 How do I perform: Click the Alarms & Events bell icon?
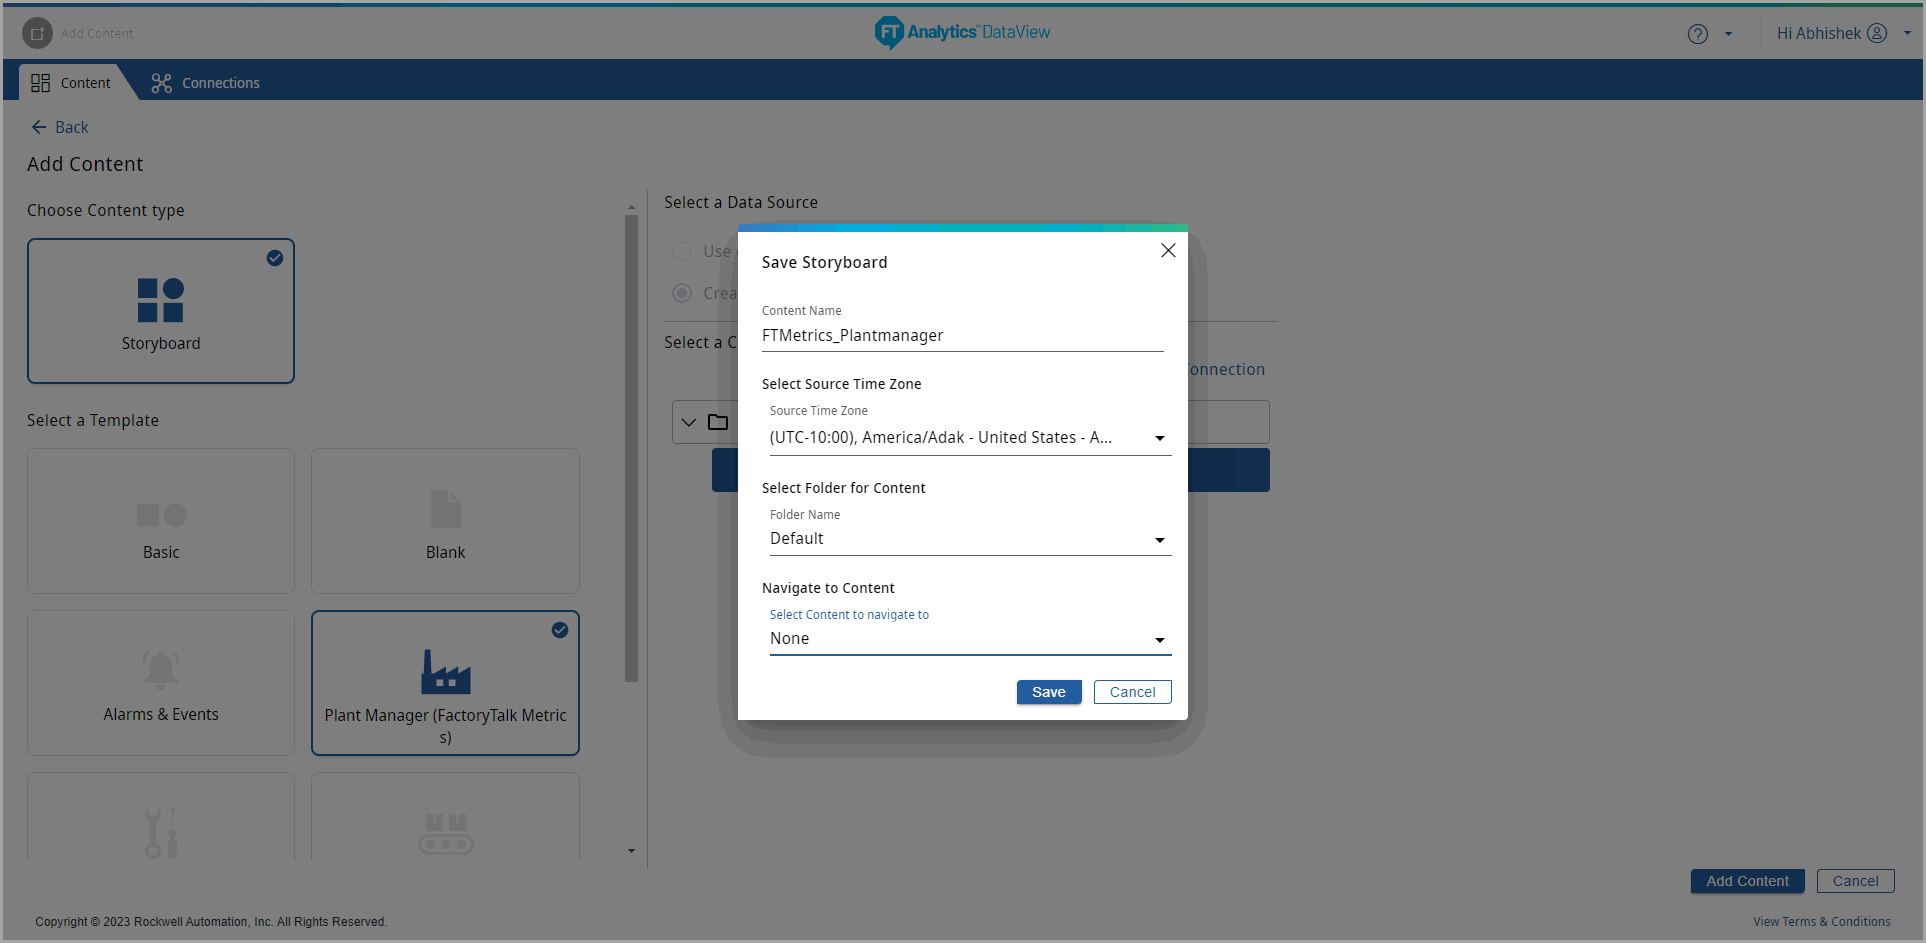161,669
